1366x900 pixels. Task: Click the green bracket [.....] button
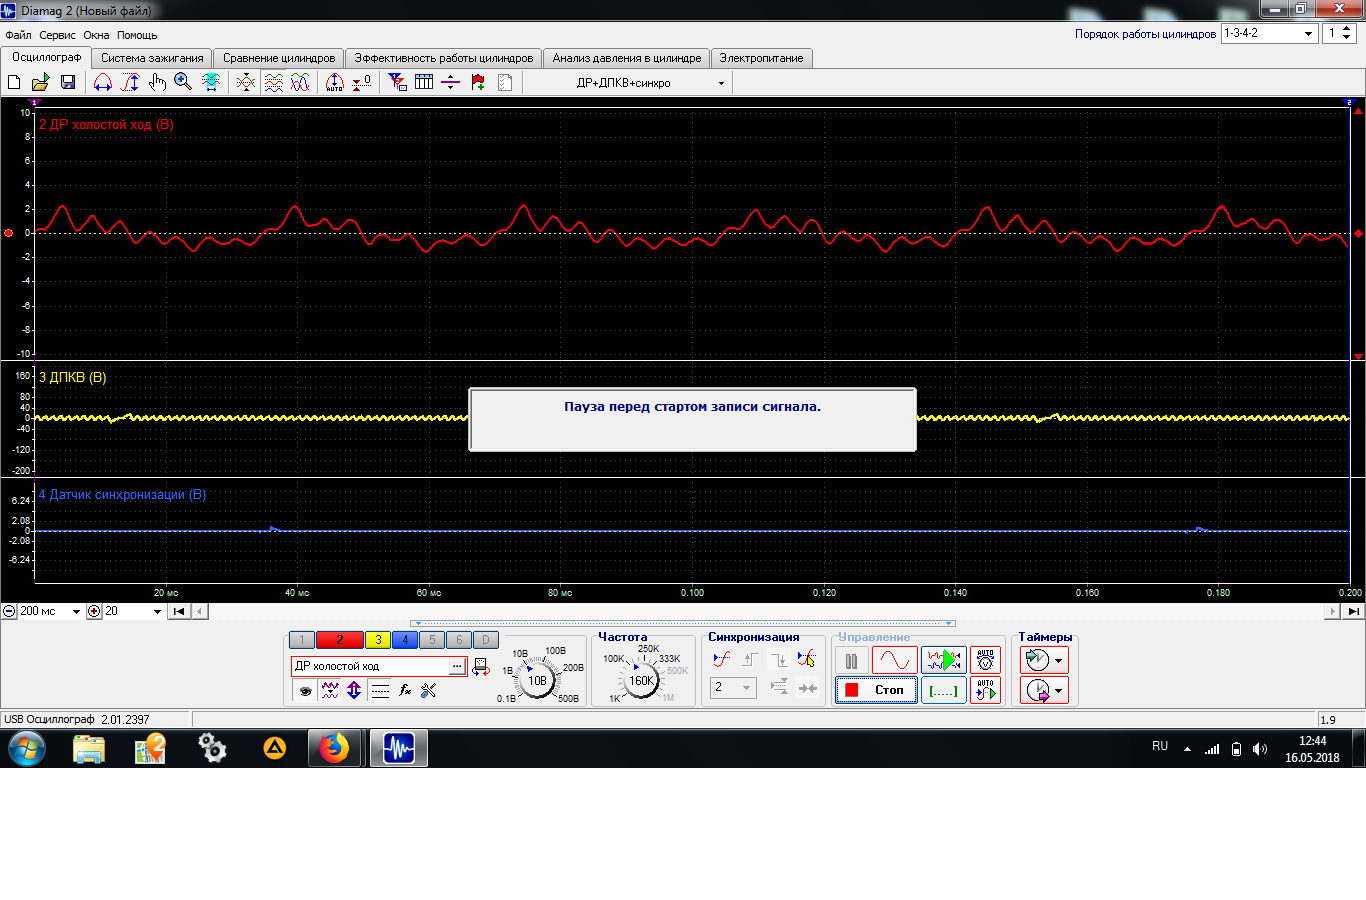tap(944, 690)
